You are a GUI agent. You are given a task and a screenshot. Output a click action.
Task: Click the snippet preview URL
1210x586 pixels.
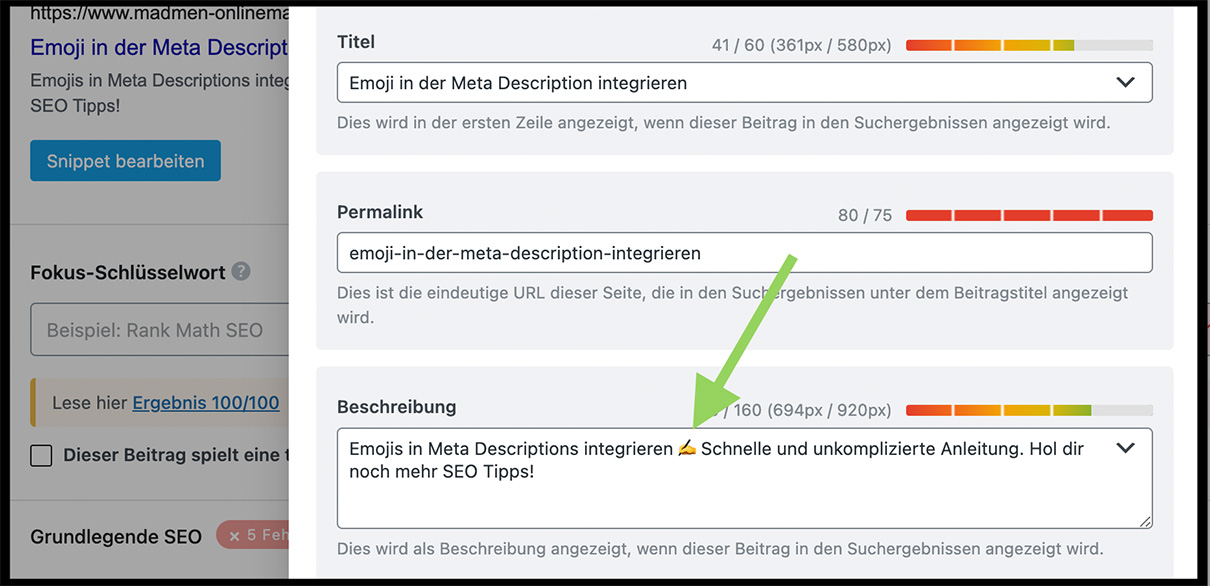click(159, 15)
